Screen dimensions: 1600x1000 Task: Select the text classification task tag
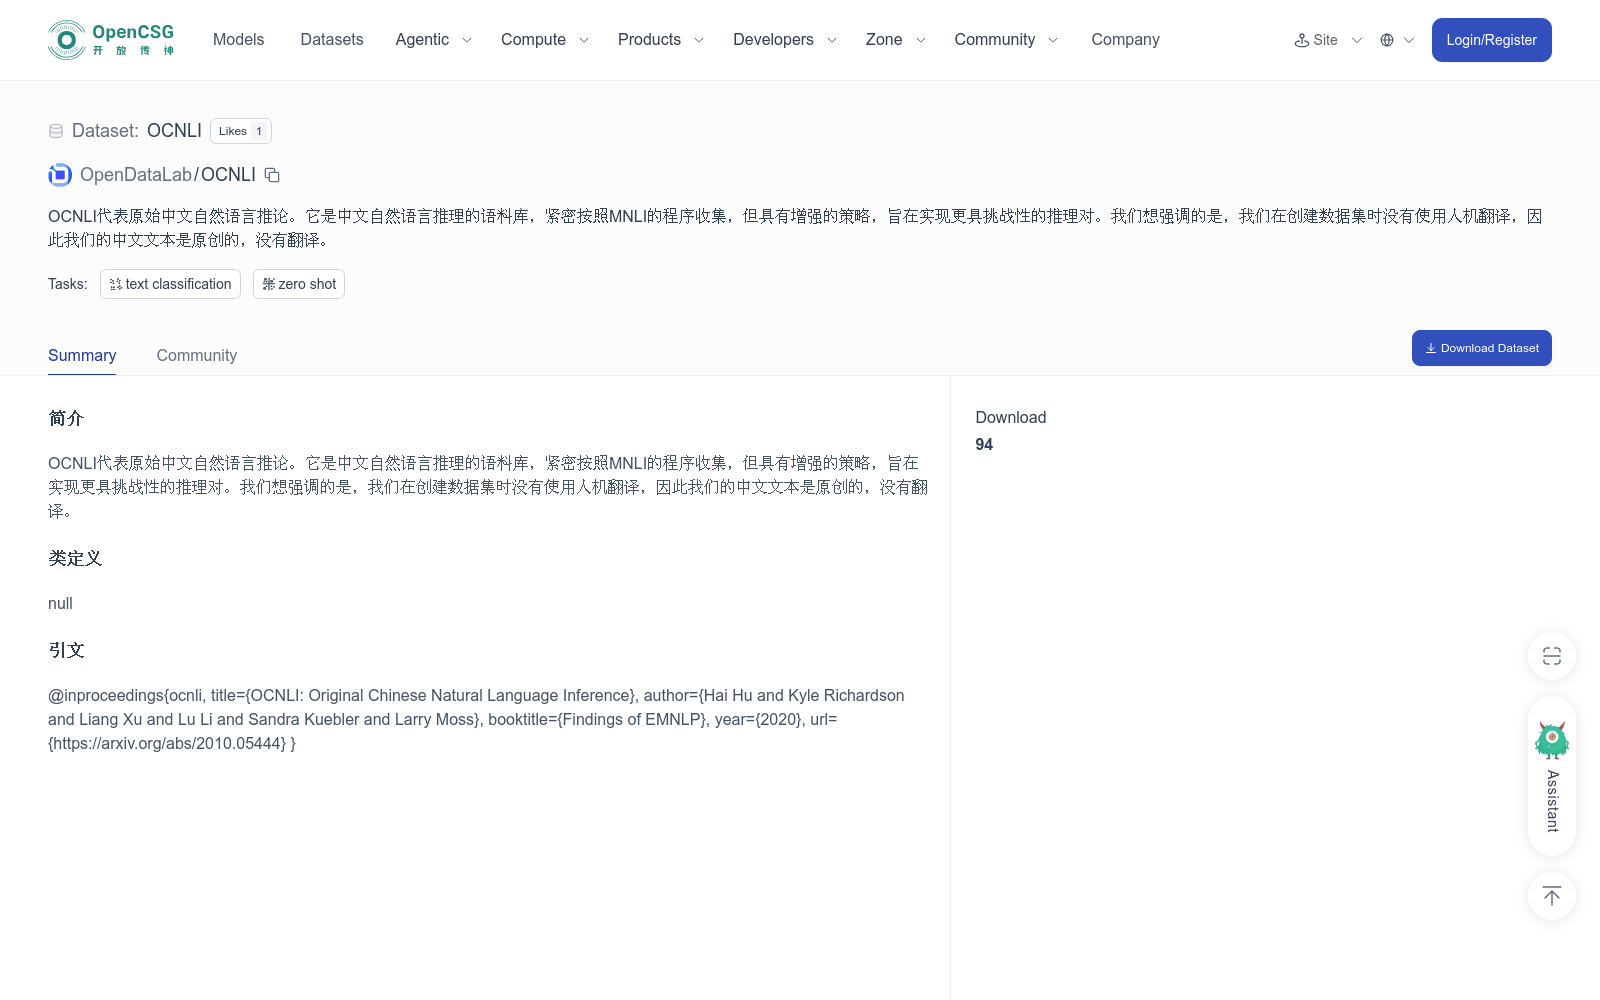coord(170,284)
